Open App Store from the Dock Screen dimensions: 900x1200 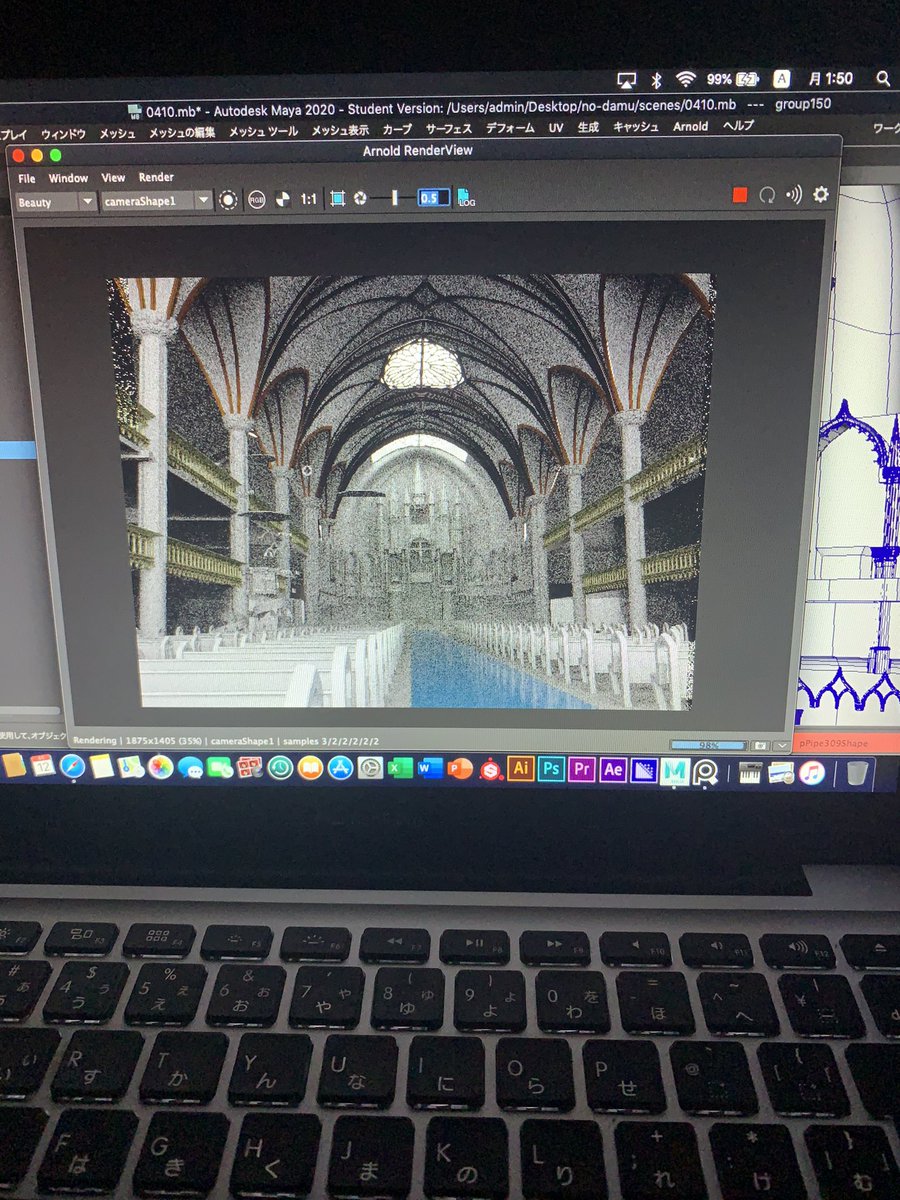click(x=341, y=769)
